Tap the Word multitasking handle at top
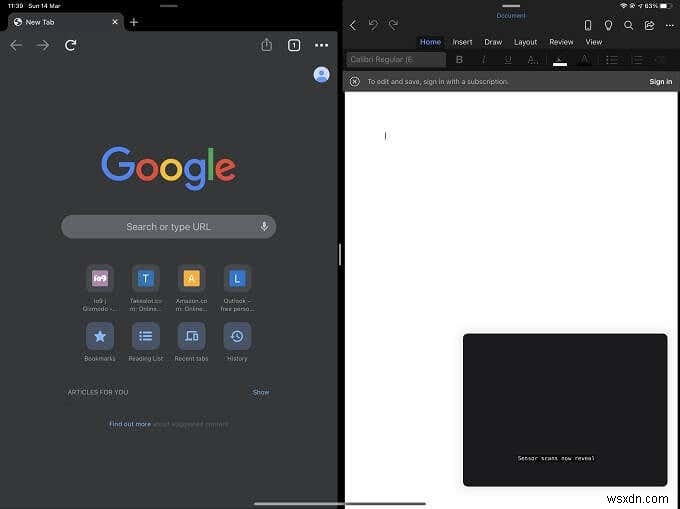Screen dimensions: 680x509 [x=511, y=6]
